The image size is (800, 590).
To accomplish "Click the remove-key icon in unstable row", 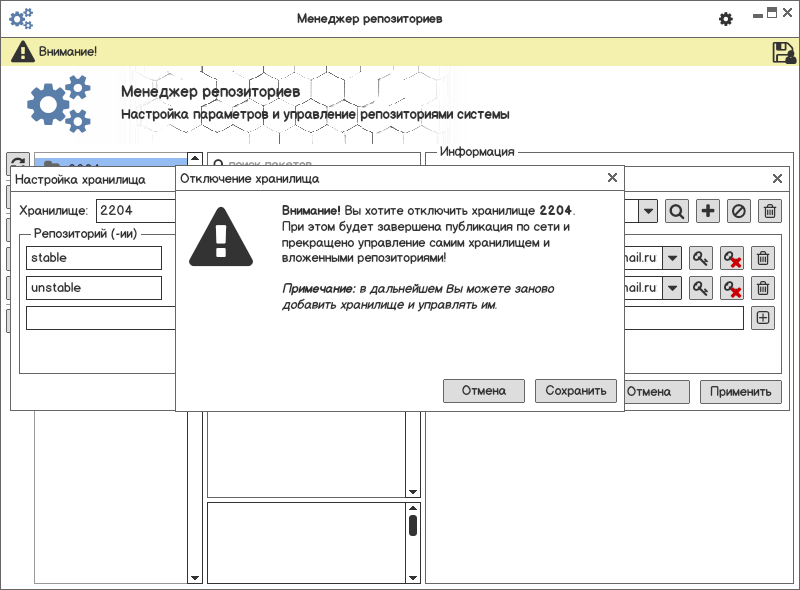I will click(x=732, y=288).
